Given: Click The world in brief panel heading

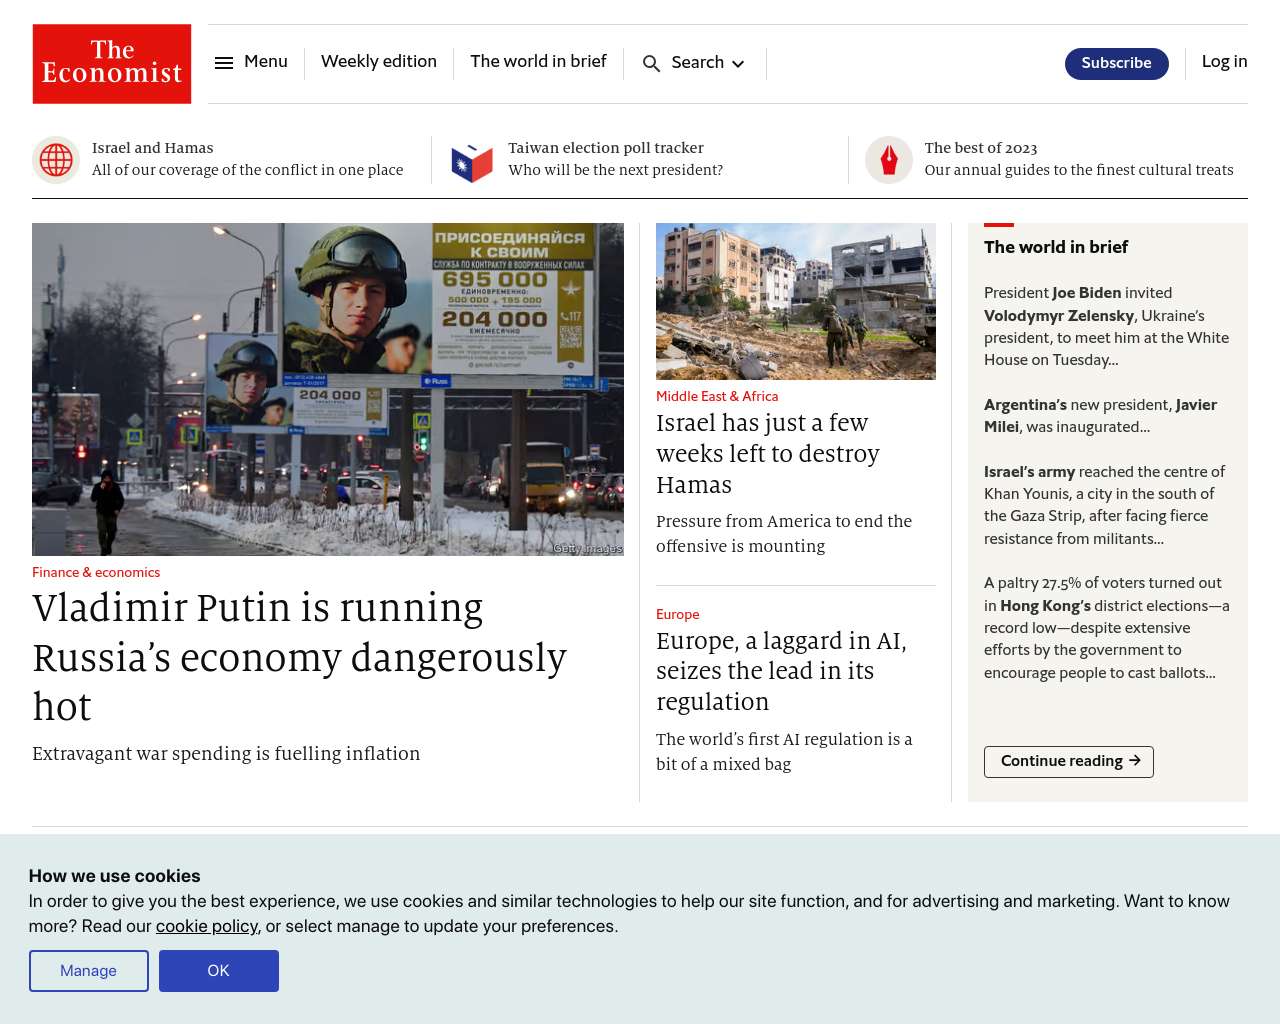Looking at the screenshot, I should (1056, 247).
